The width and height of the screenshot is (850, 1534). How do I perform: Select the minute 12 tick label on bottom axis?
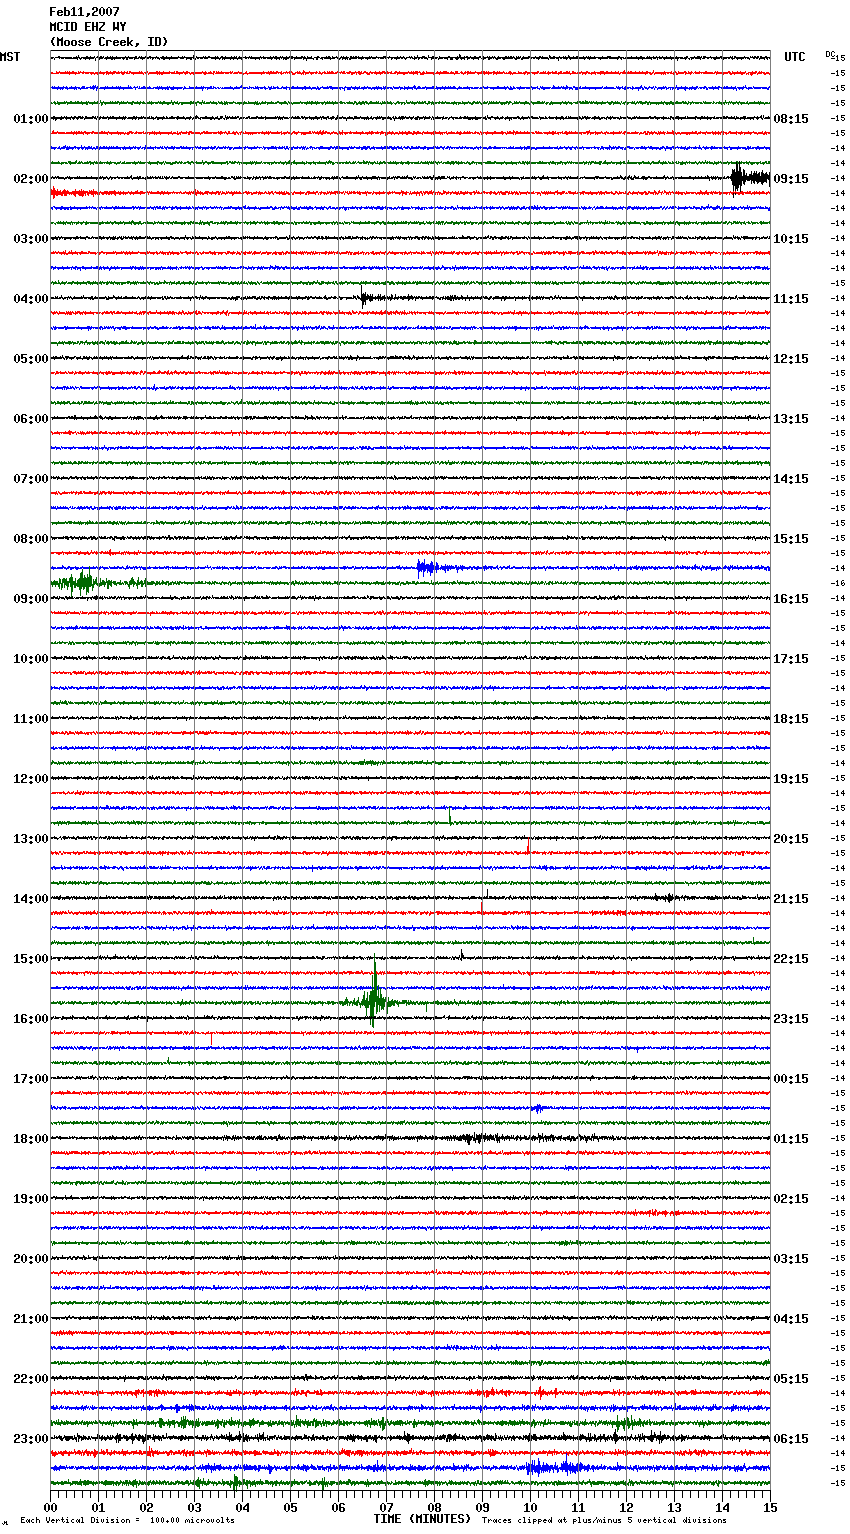626,1507
